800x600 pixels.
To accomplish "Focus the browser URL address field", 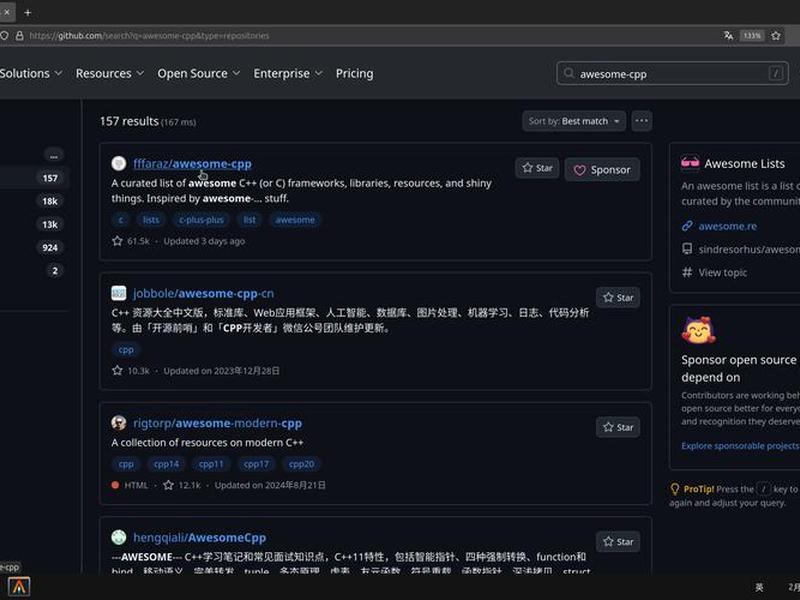I will (x=357, y=36).
